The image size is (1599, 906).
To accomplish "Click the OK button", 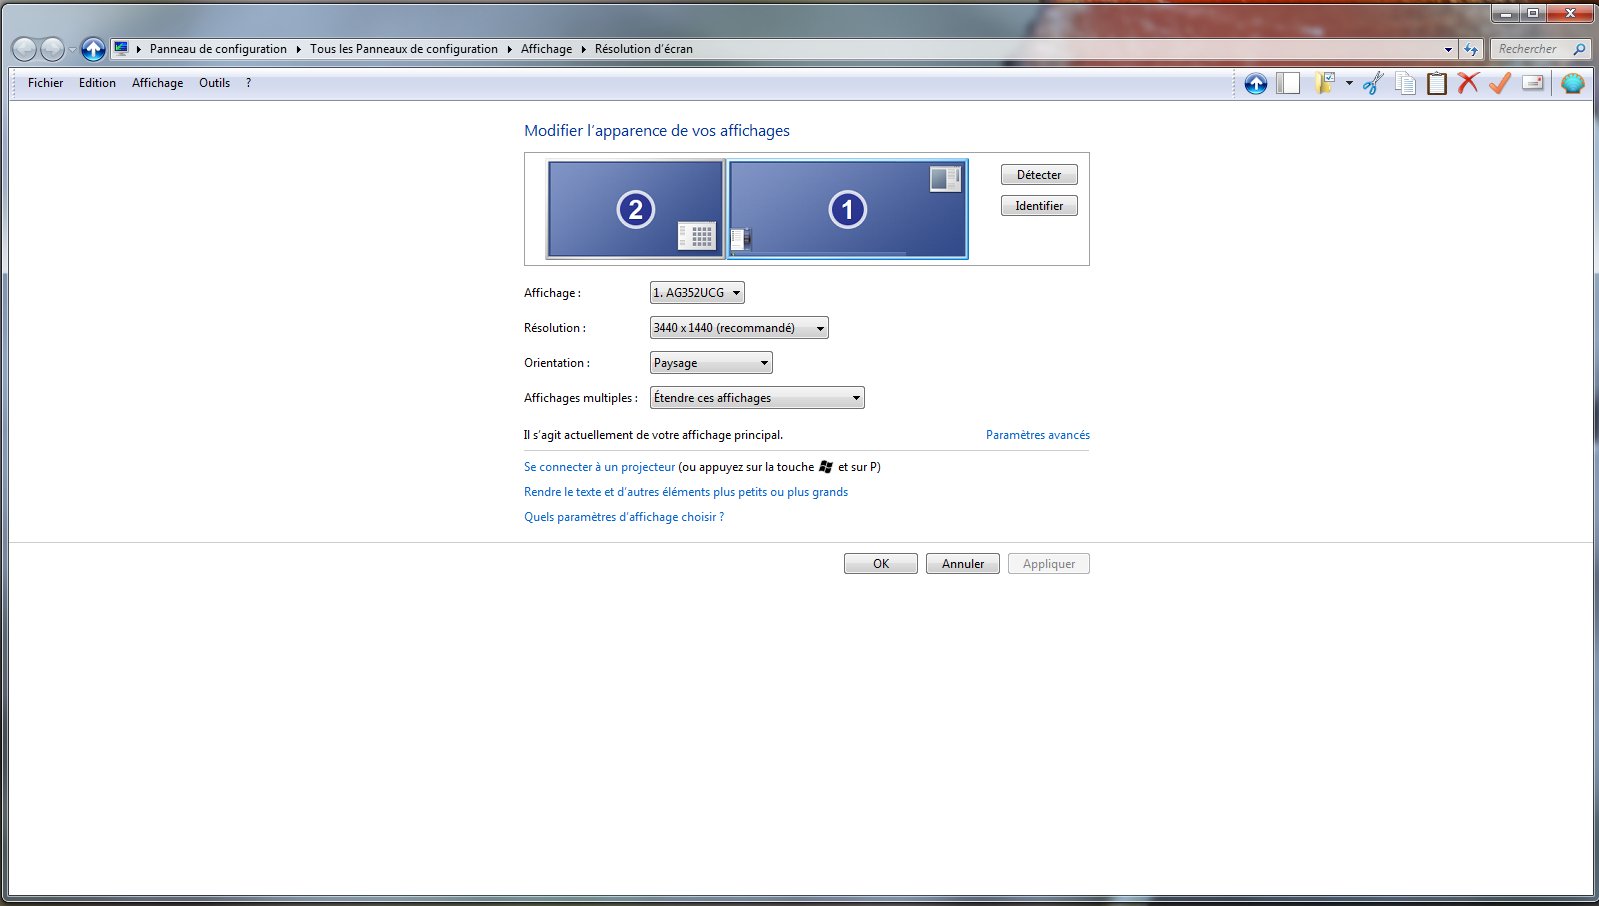I will (x=881, y=564).
